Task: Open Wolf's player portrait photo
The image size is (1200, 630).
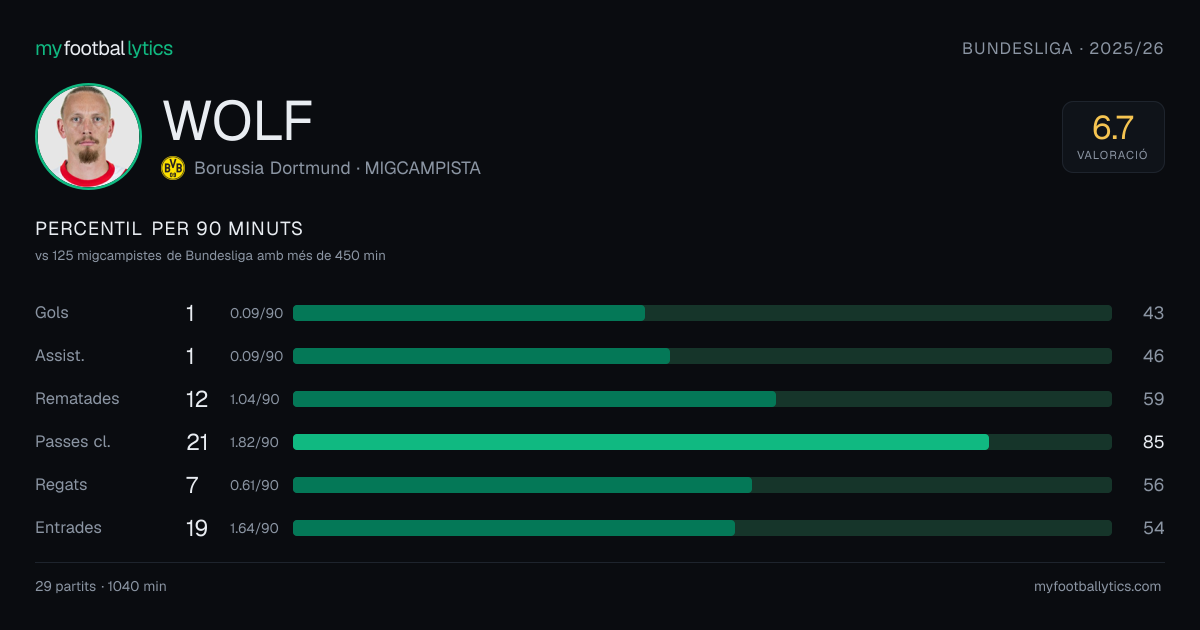Action: click(88, 136)
